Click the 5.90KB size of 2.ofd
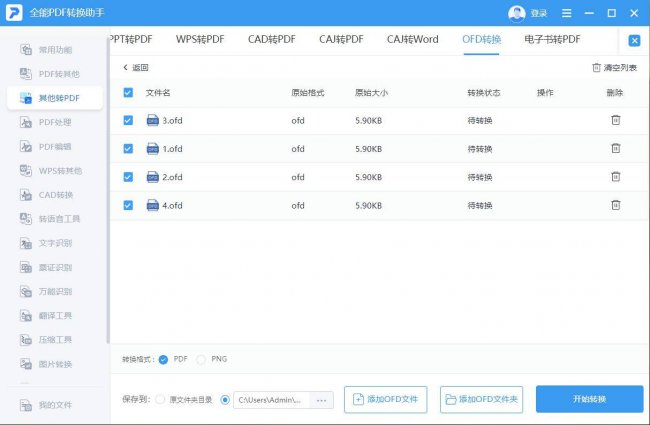The height and width of the screenshot is (425, 650). coord(368,177)
